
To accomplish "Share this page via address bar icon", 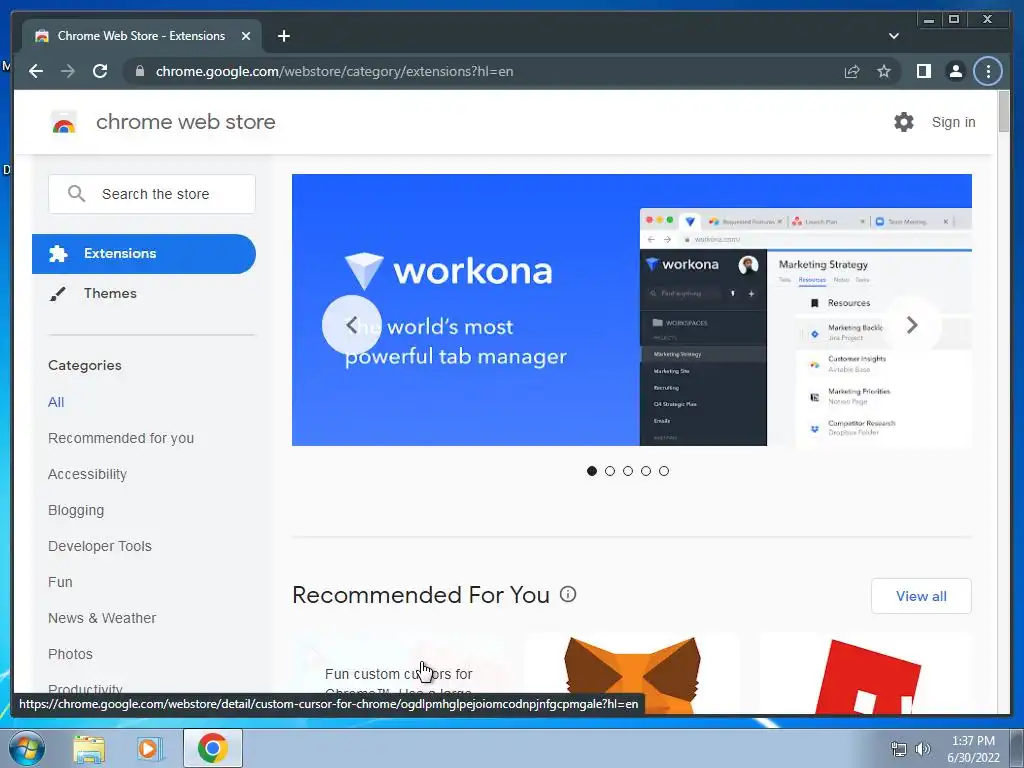I will pyautogui.click(x=852, y=71).
